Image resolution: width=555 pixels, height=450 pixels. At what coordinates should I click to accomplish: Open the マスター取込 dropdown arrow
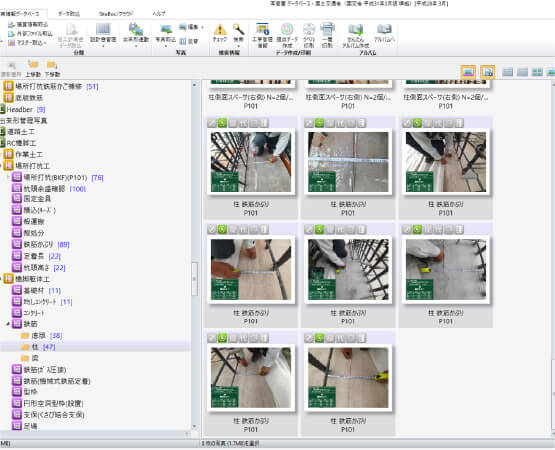click(x=45, y=43)
